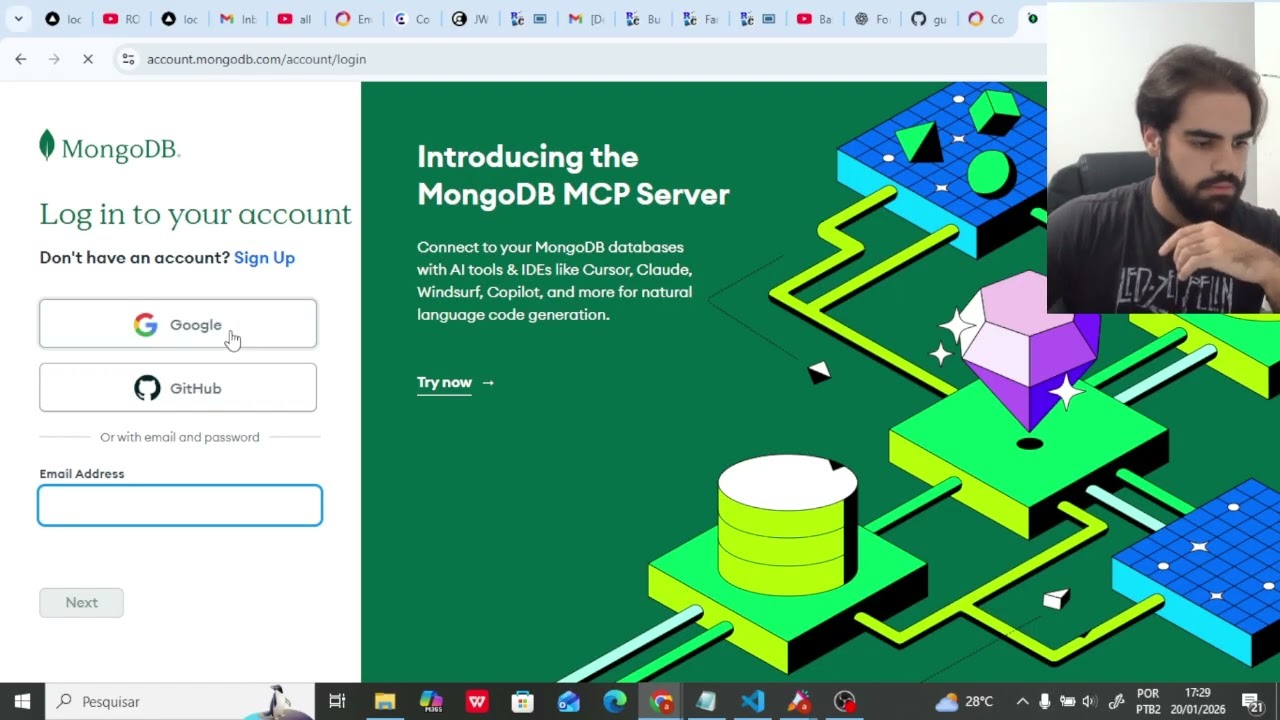Focus the Email Address input field
This screenshot has height=720, width=1280.
pos(180,505)
